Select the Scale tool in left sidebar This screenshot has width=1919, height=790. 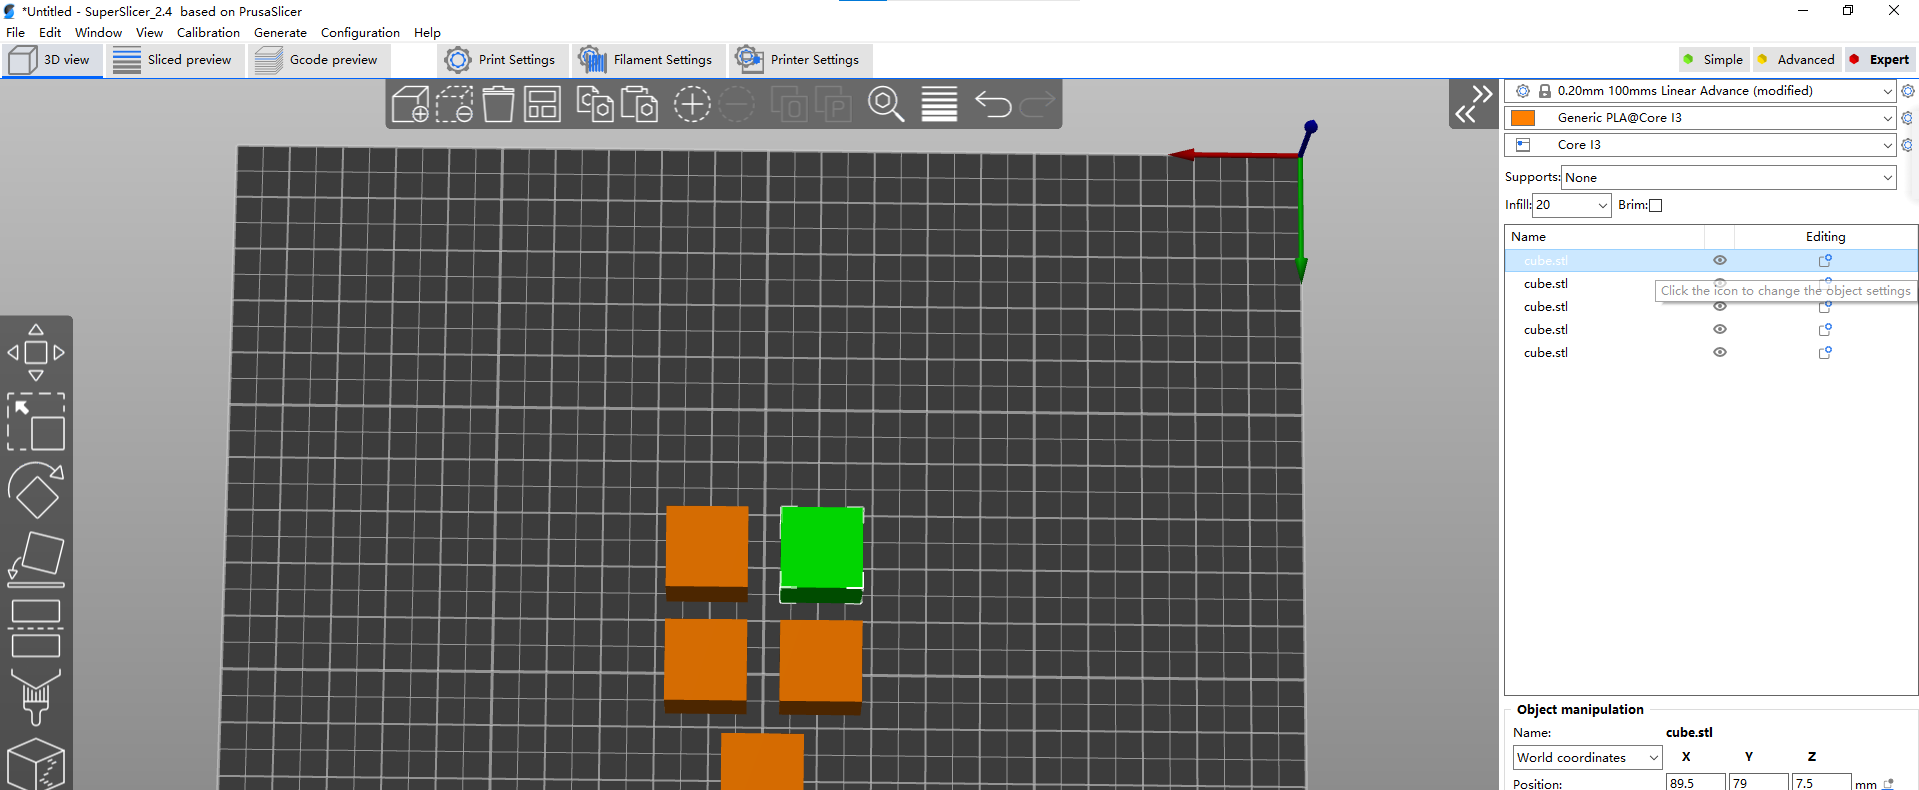(x=36, y=421)
